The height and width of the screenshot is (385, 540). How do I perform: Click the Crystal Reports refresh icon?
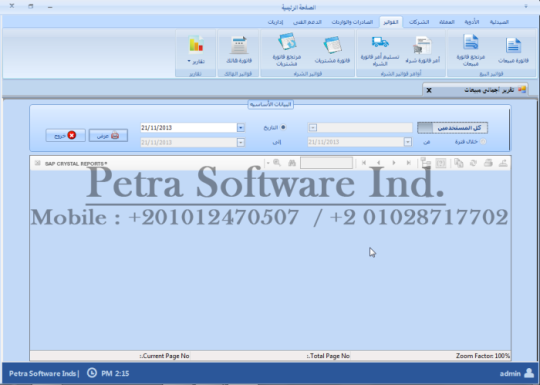(x=473, y=163)
